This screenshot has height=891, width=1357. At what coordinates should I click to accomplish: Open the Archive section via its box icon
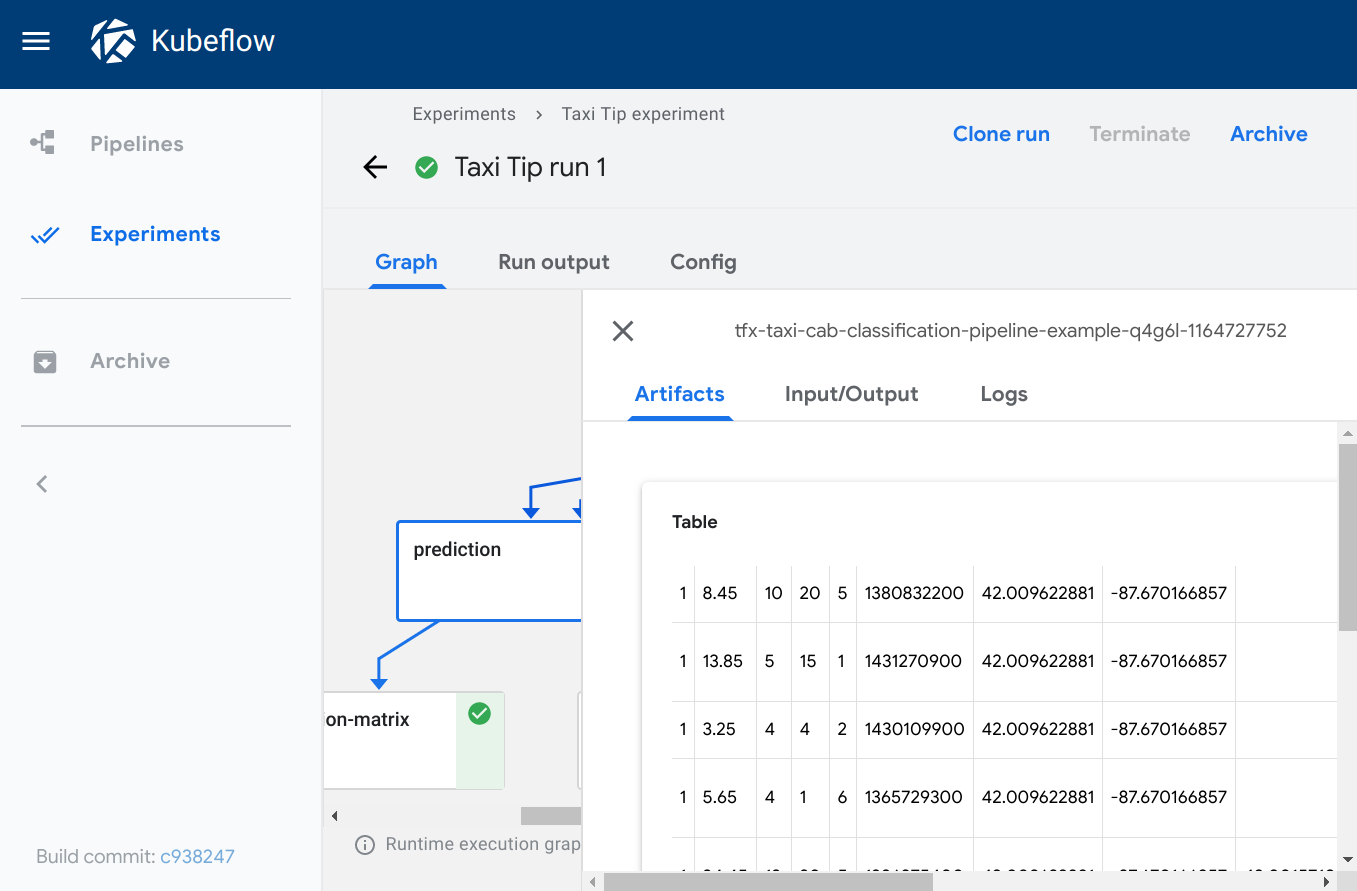point(46,361)
